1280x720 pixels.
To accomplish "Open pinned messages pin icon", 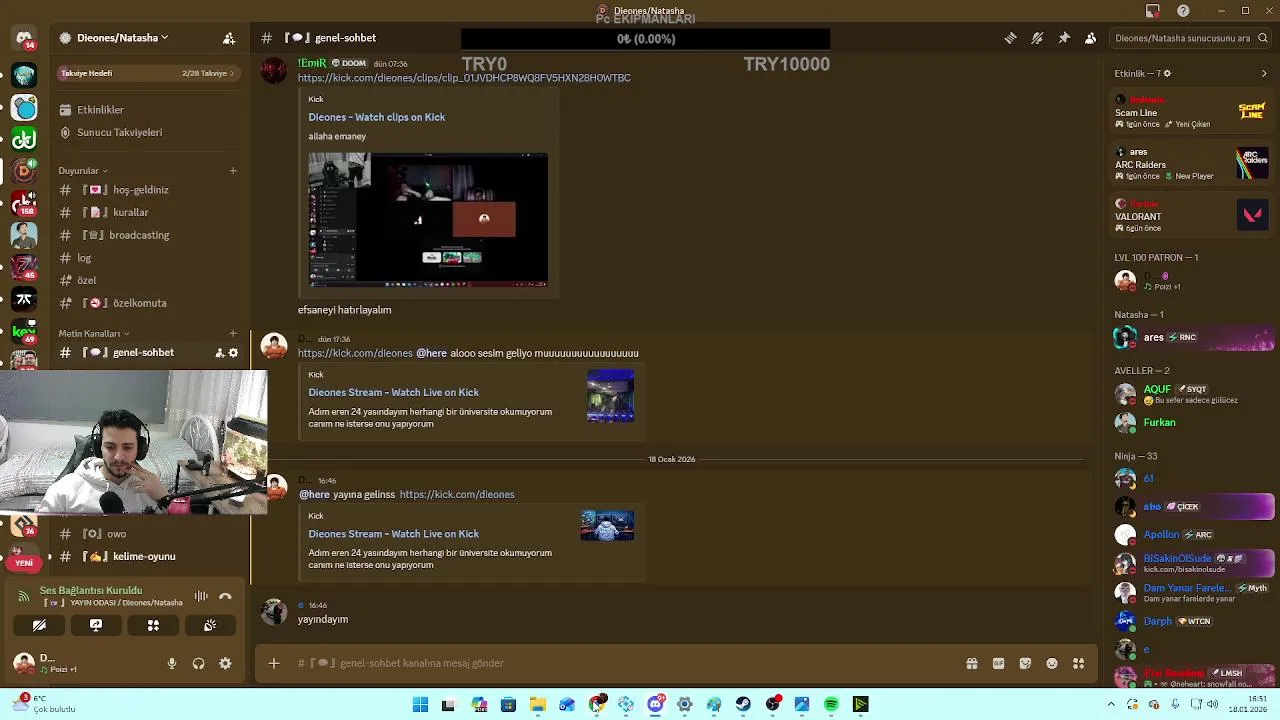I will pyautogui.click(x=1064, y=38).
